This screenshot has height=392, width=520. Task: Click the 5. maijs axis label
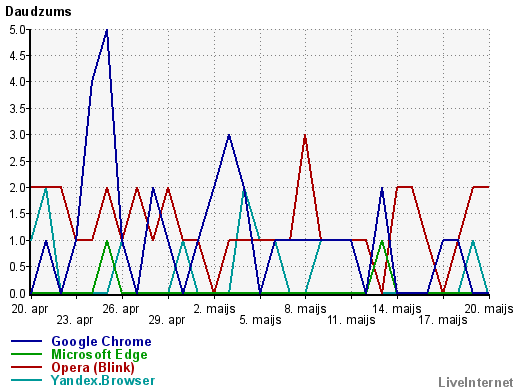pos(260,320)
